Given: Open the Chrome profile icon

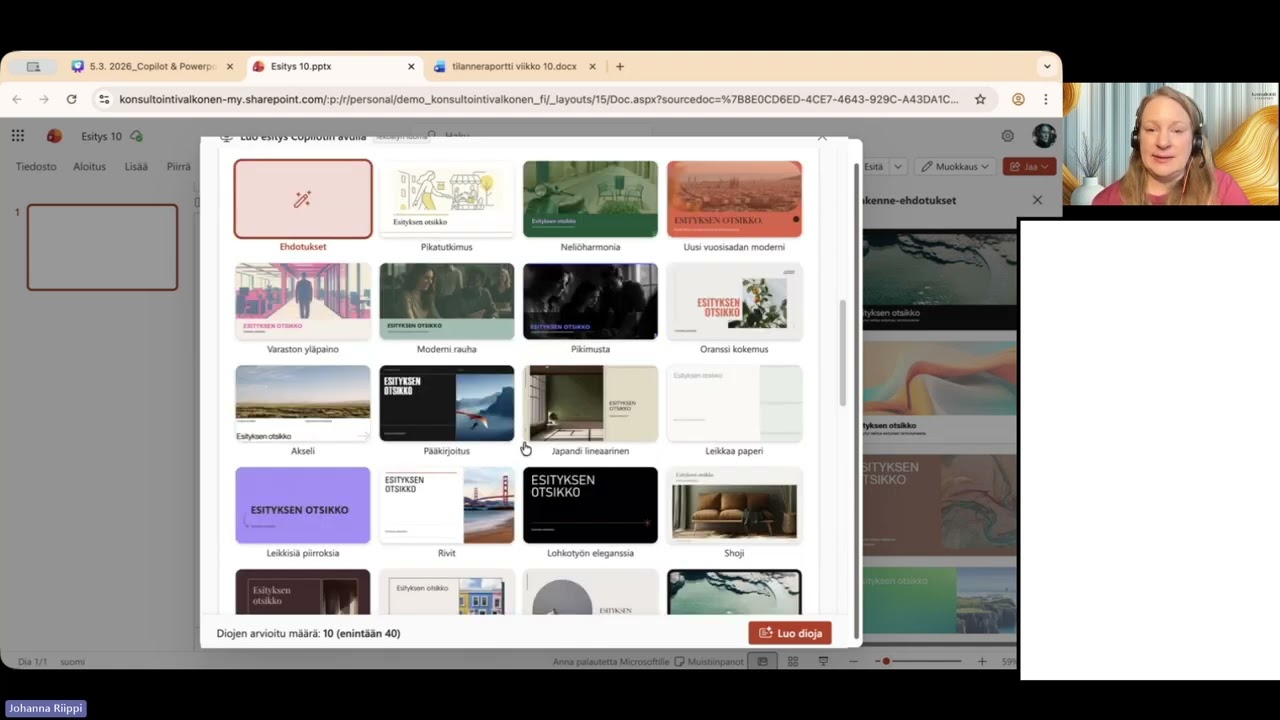Looking at the screenshot, I should [x=1018, y=99].
